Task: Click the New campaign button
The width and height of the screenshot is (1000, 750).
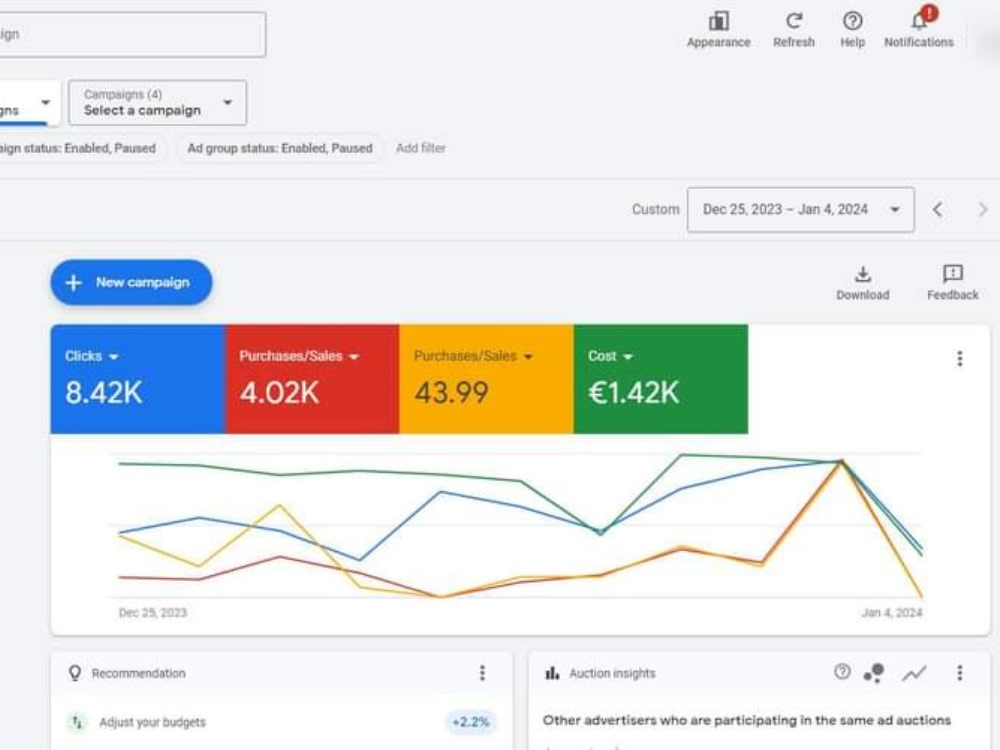Action: 131,283
